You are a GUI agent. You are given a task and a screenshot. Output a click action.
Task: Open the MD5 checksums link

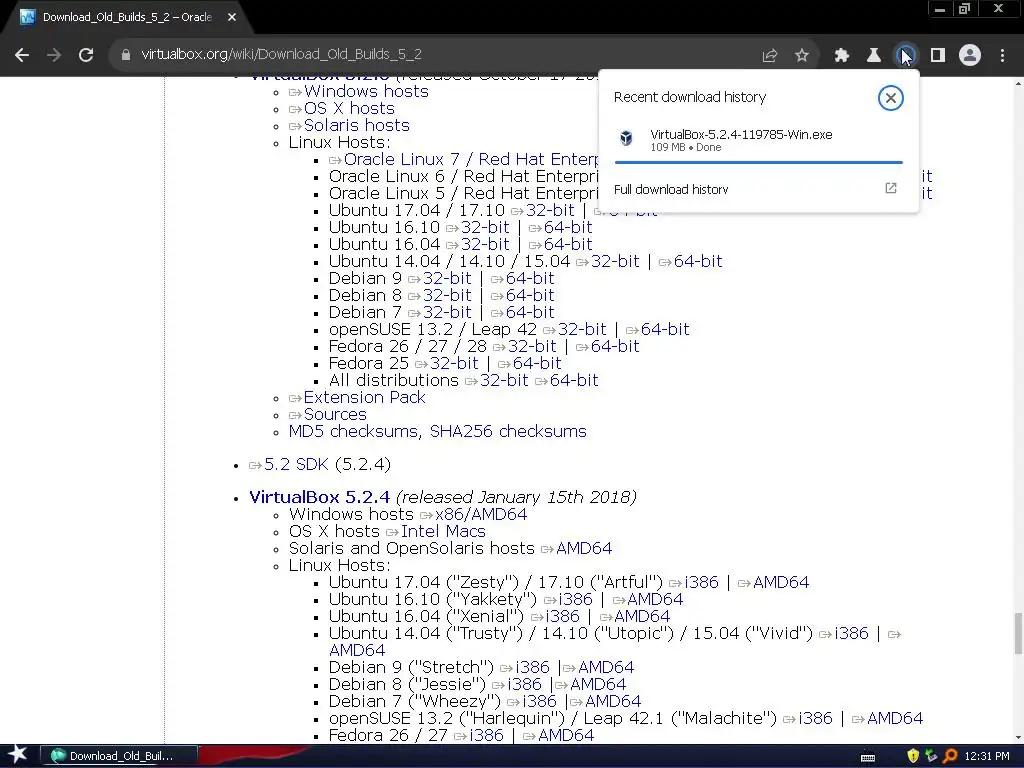(355, 432)
